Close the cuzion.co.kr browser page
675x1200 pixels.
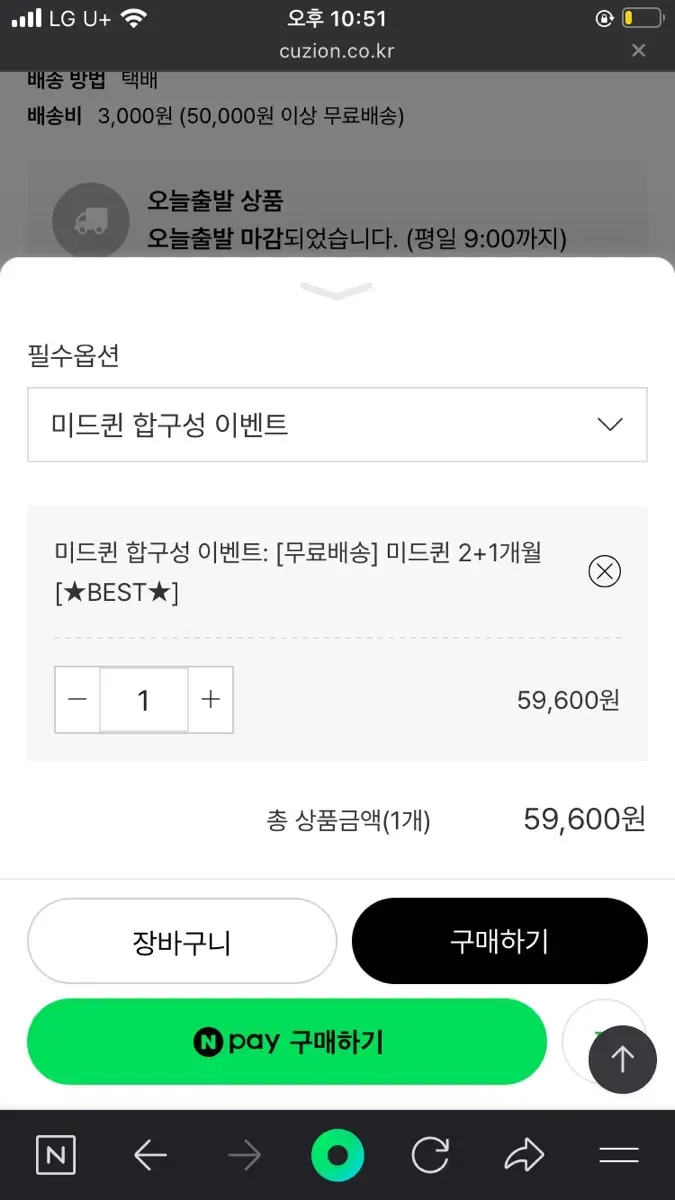(639, 50)
